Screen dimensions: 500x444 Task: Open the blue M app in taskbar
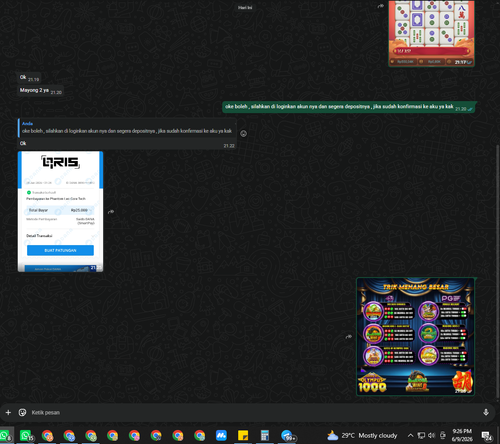pyautogui.click(x=221, y=435)
